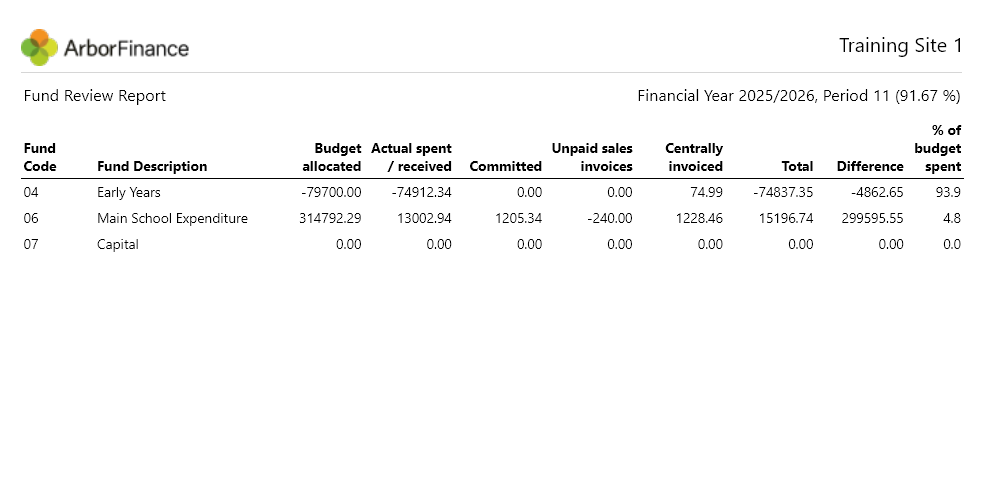Click the Financial Year 2025/2026 period text
Screen dimensions: 982x488
click(799, 96)
